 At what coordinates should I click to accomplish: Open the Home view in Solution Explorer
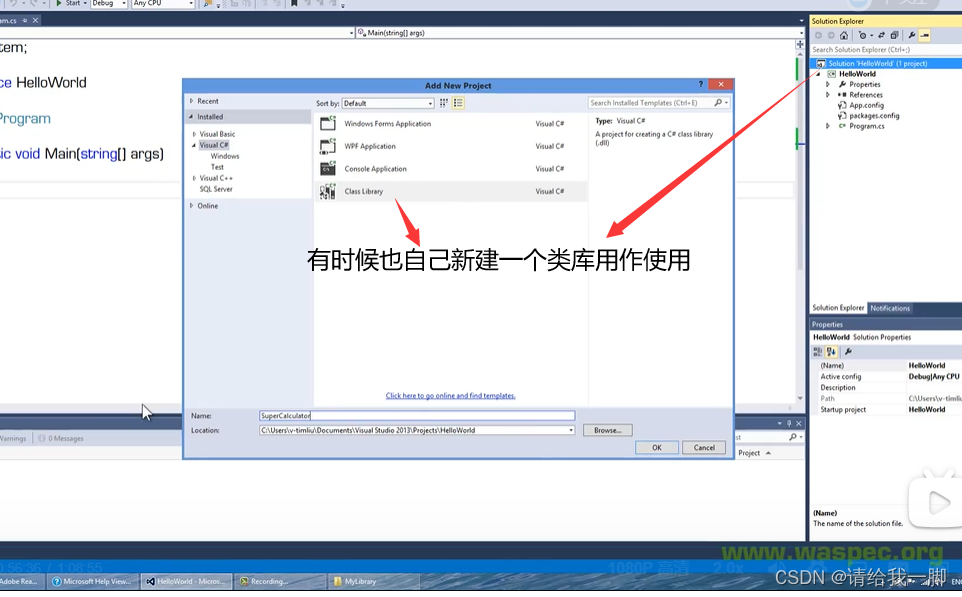[844, 36]
